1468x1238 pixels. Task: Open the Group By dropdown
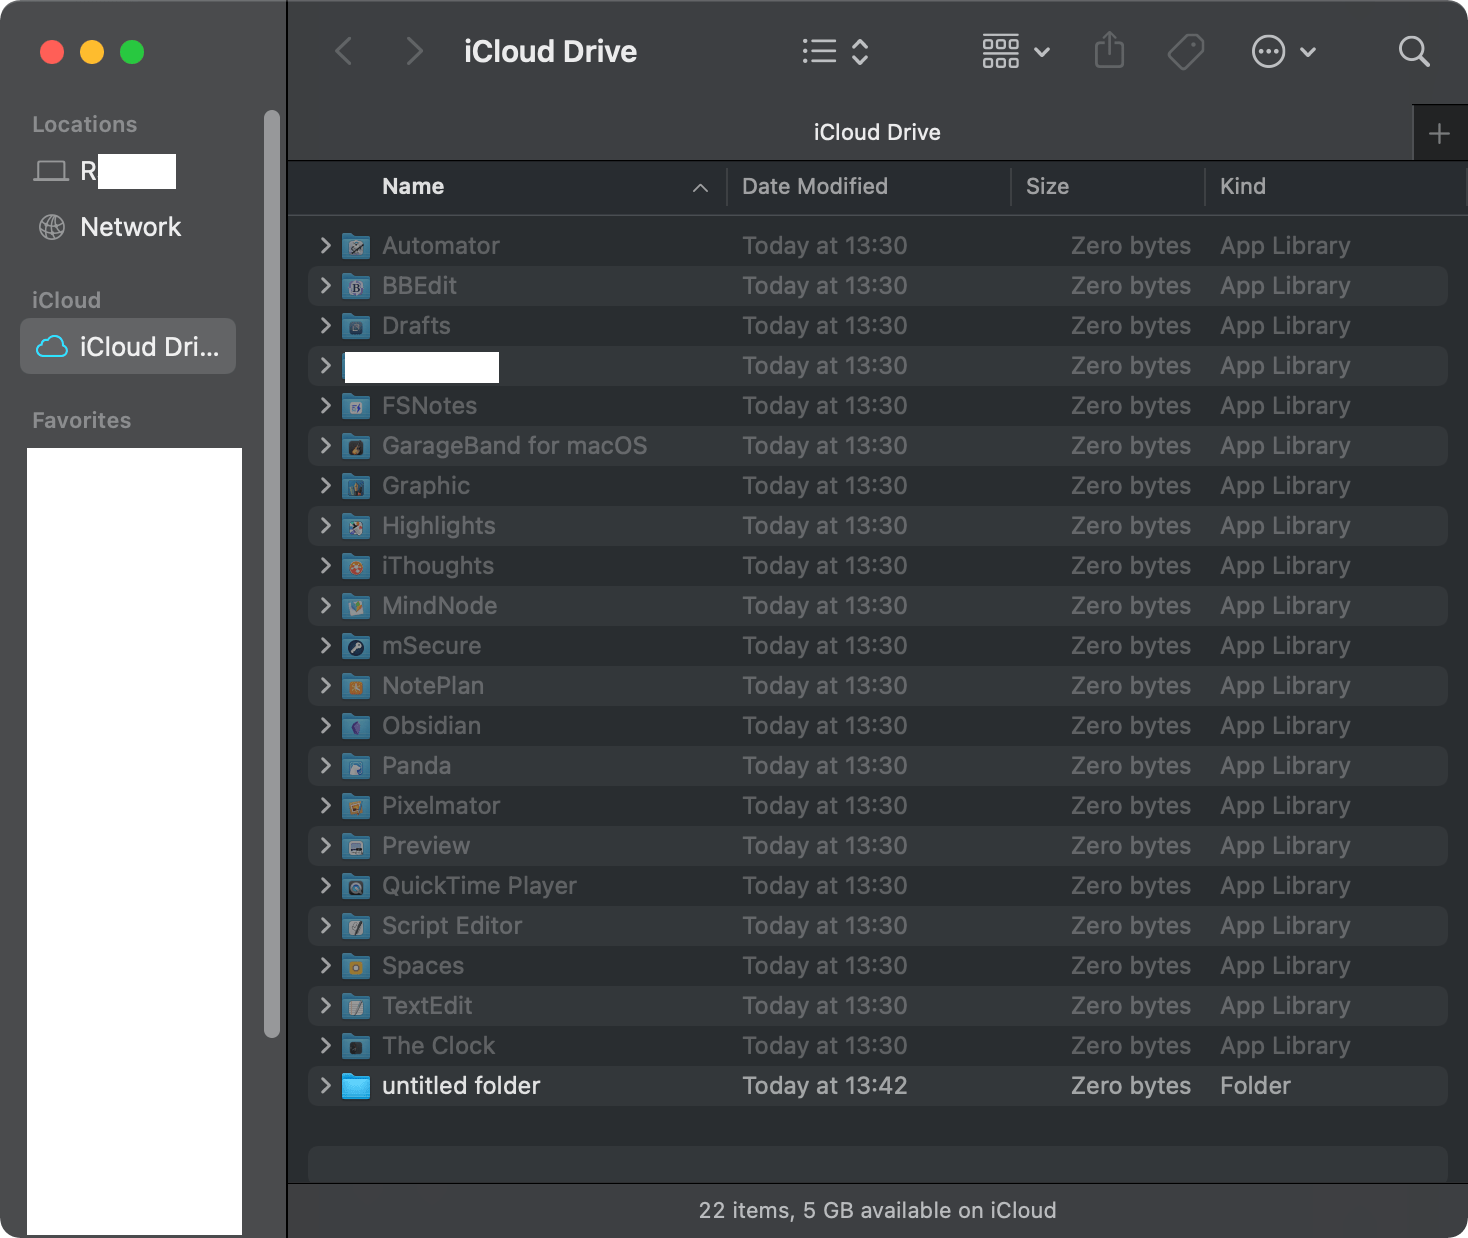click(1016, 51)
